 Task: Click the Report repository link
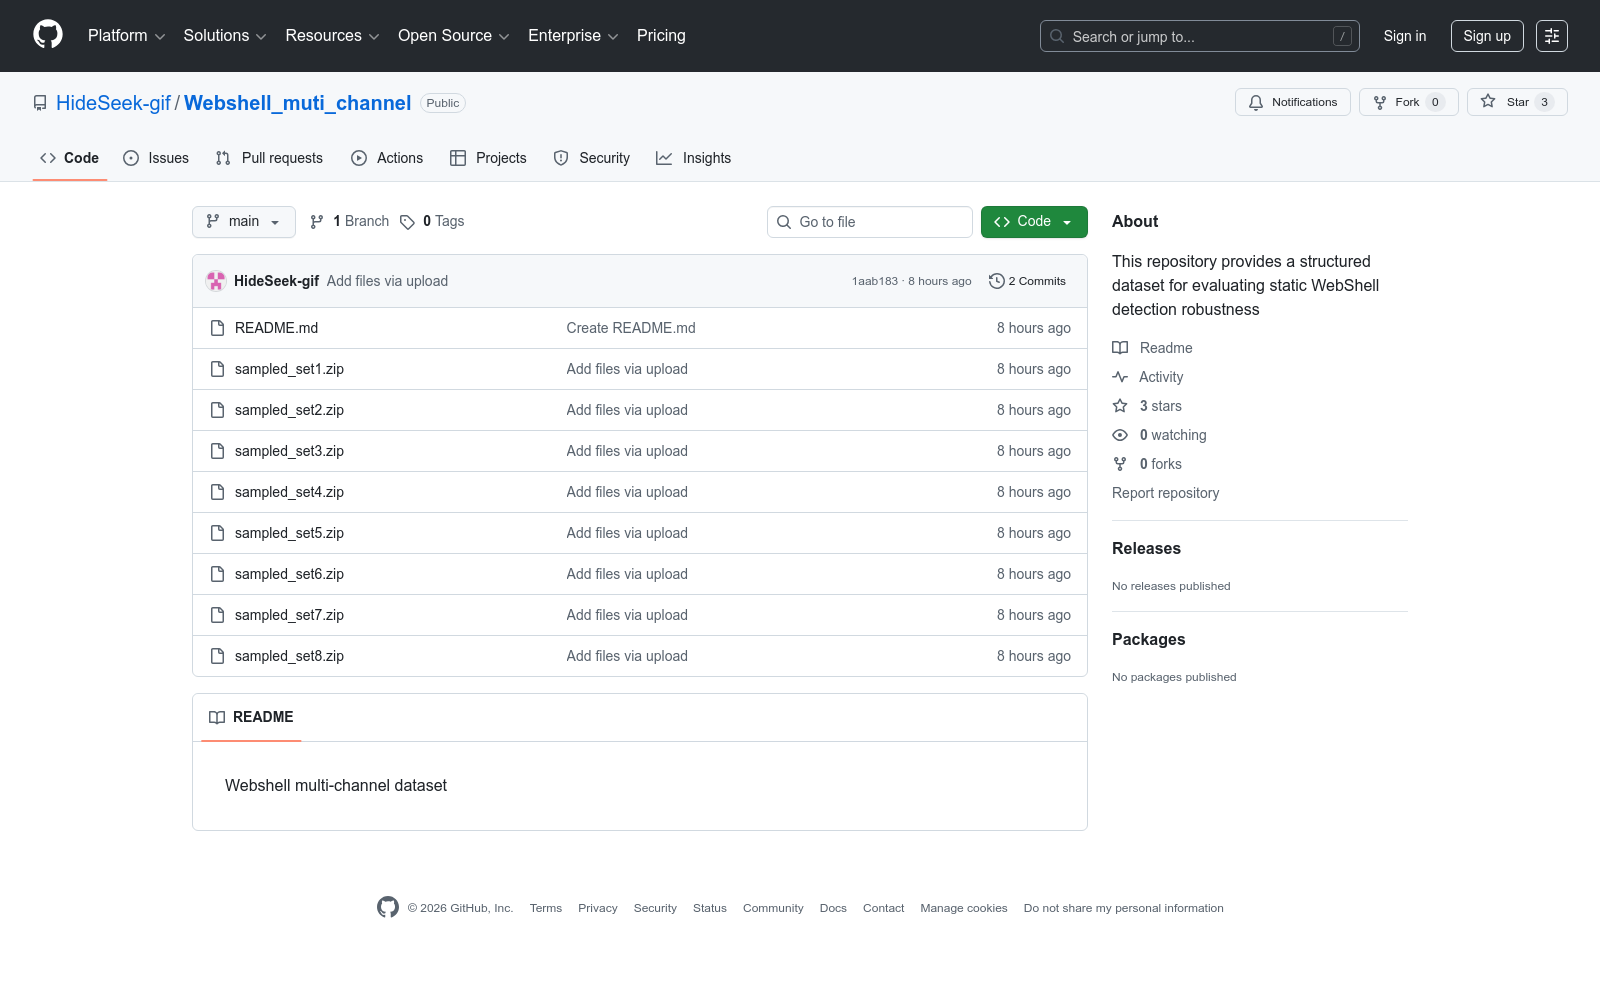(x=1165, y=493)
